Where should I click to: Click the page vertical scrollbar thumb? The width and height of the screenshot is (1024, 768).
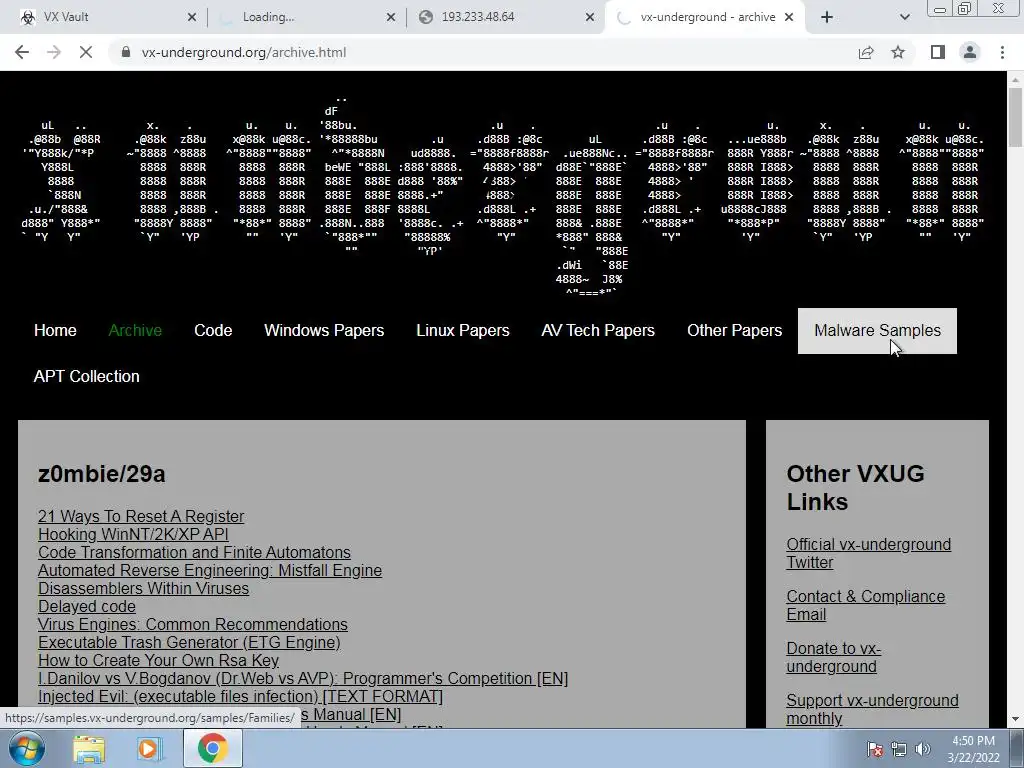1015,118
